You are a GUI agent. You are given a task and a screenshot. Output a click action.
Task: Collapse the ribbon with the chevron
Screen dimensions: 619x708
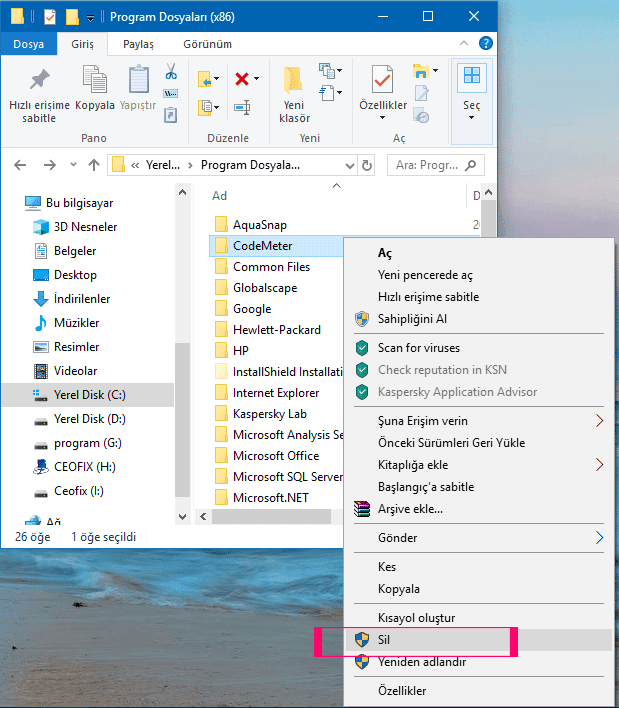pos(464,43)
